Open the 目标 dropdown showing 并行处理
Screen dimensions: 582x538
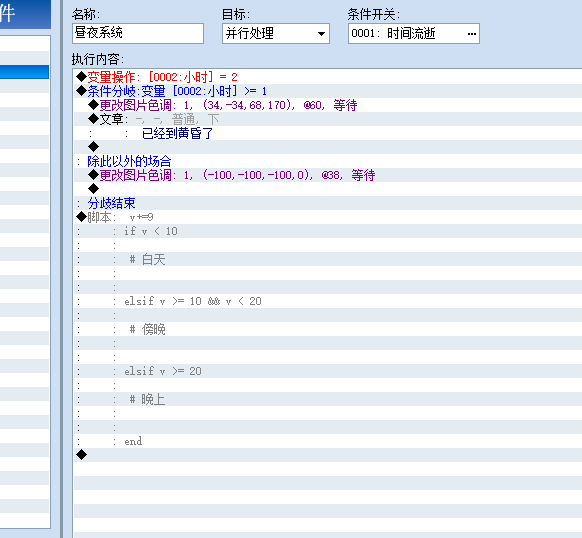click(275, 34)
